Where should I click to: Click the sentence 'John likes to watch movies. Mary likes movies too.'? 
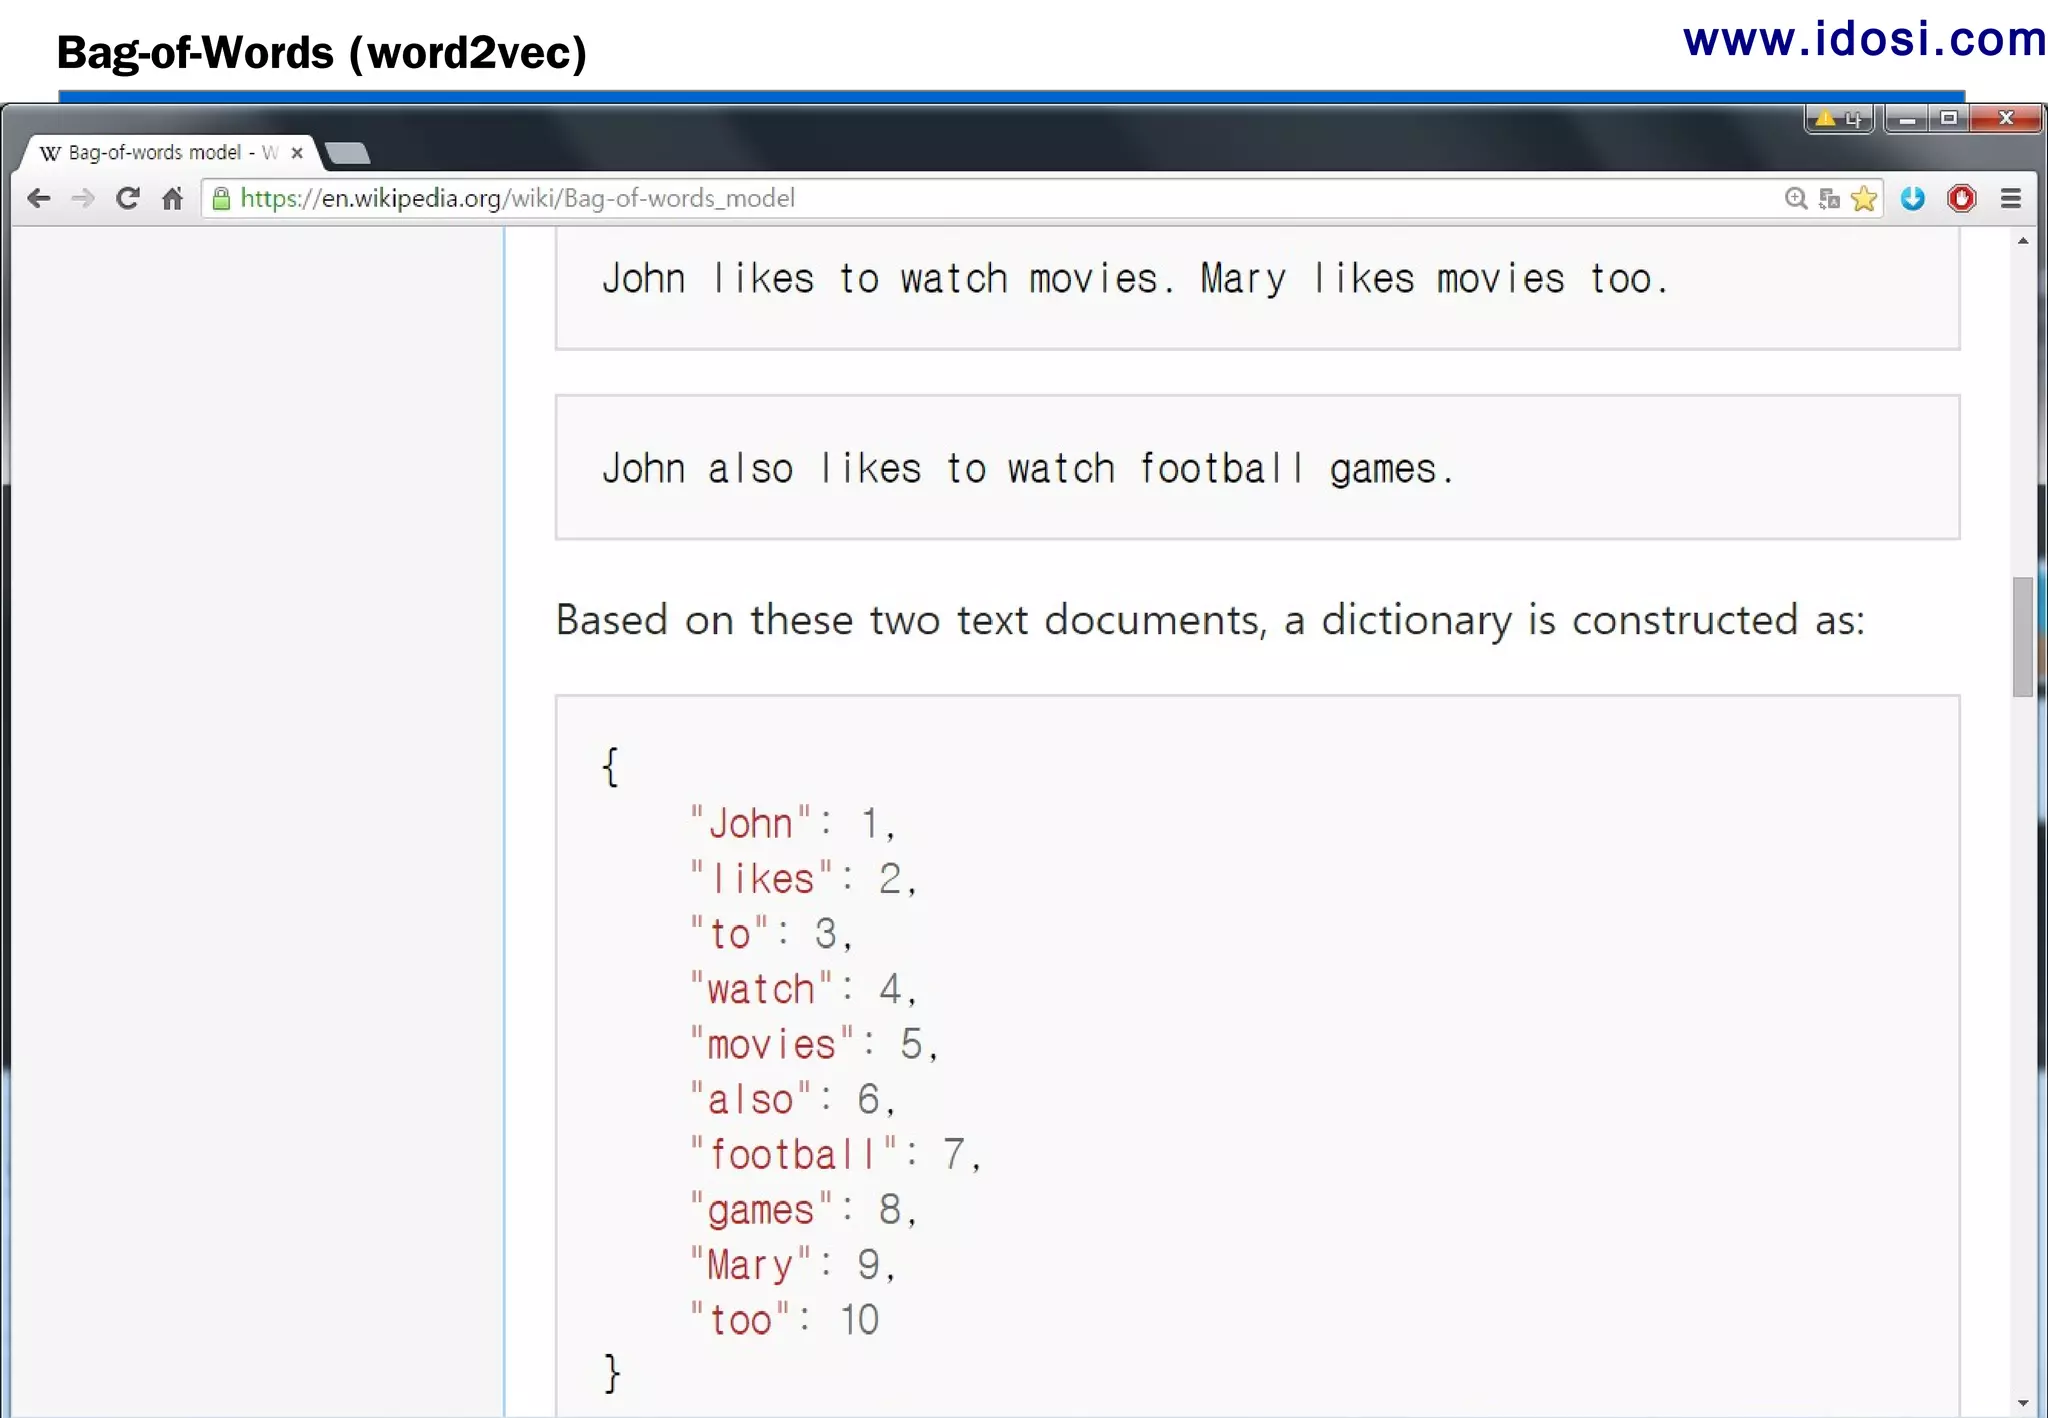click(x=1135, y=279)
